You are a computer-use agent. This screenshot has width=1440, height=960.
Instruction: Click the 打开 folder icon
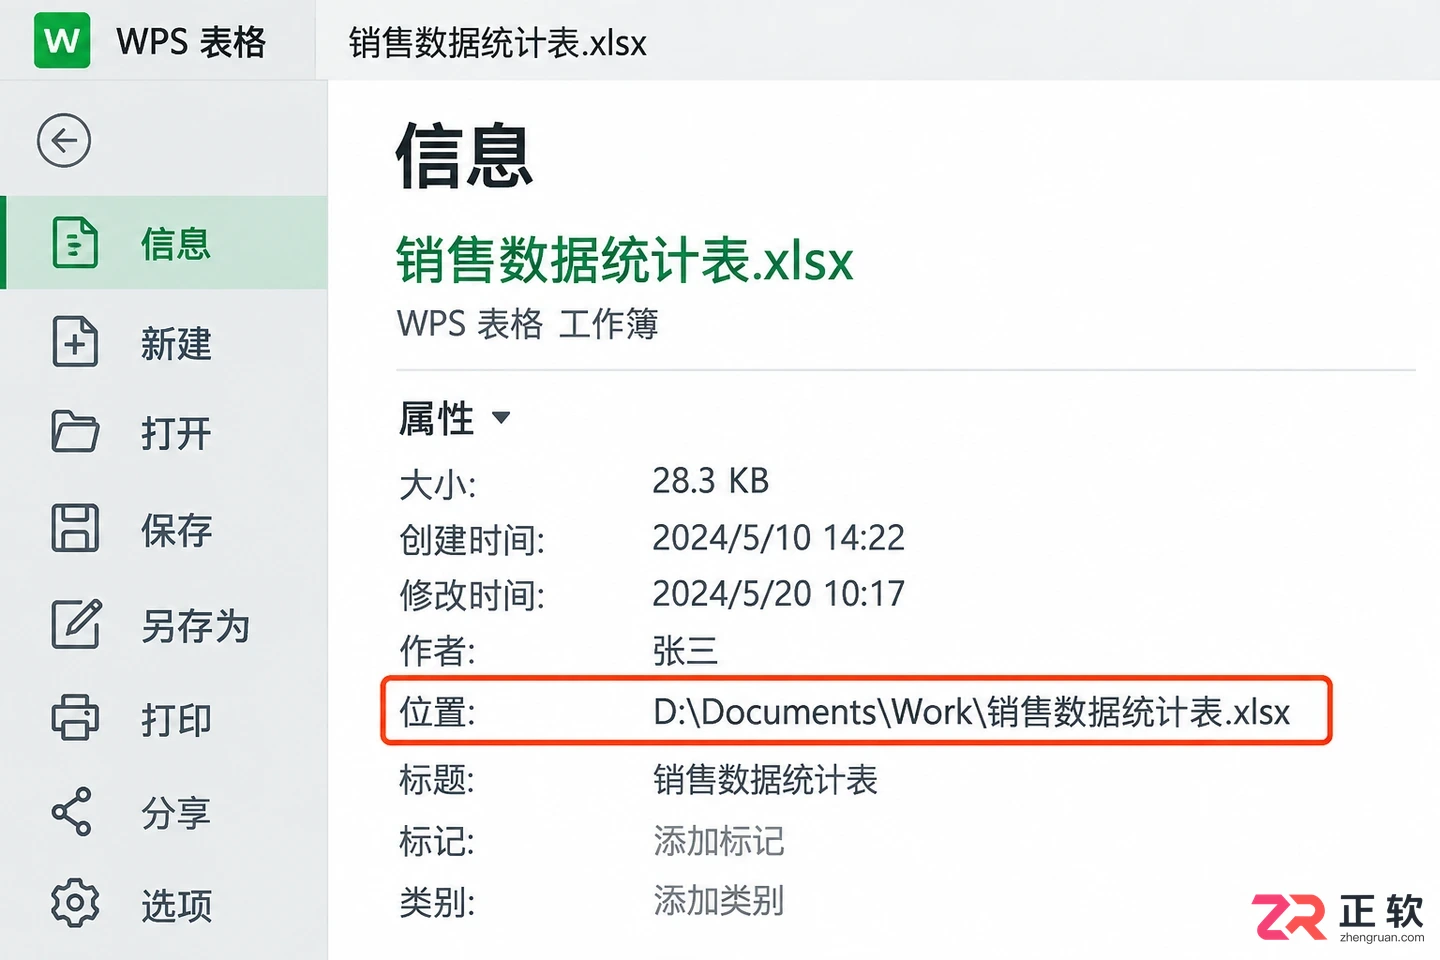(75, 432)
